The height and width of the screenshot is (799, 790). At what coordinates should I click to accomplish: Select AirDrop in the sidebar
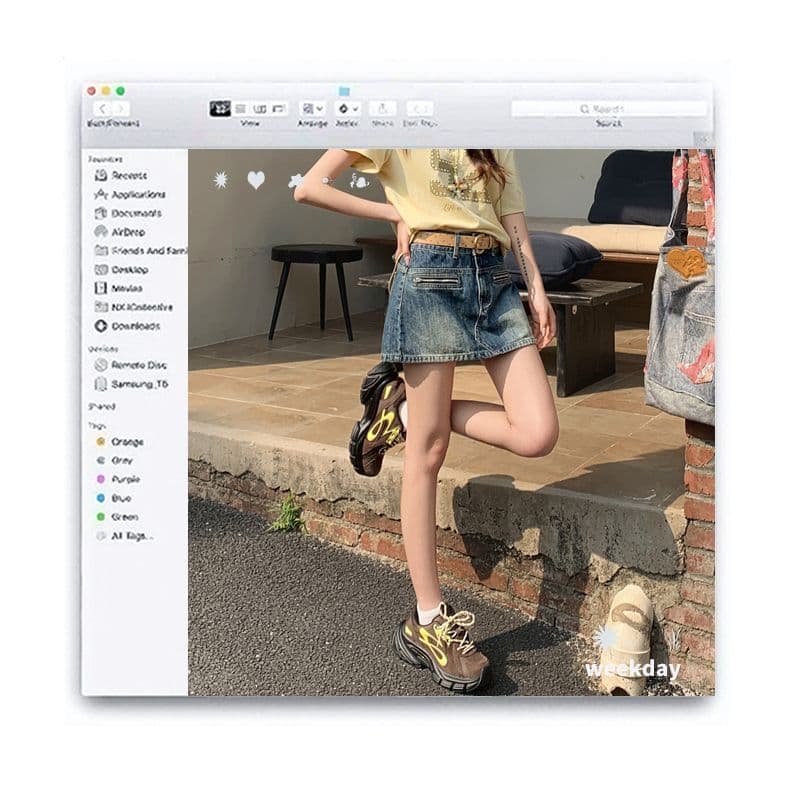[120, 232]
